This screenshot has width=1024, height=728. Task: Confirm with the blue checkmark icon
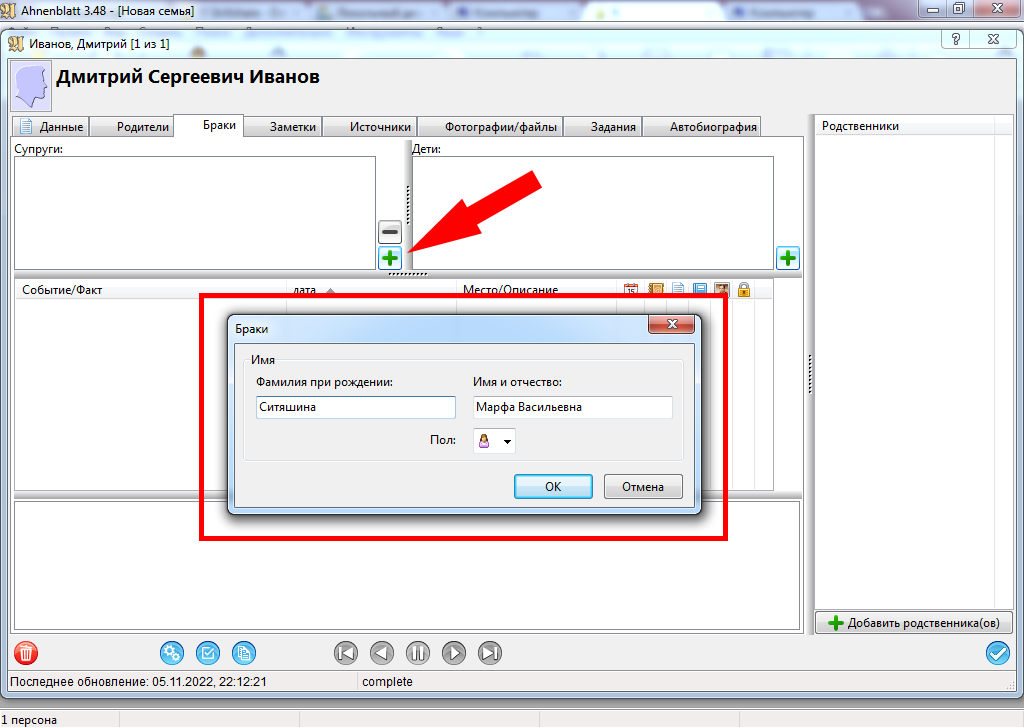997,653
